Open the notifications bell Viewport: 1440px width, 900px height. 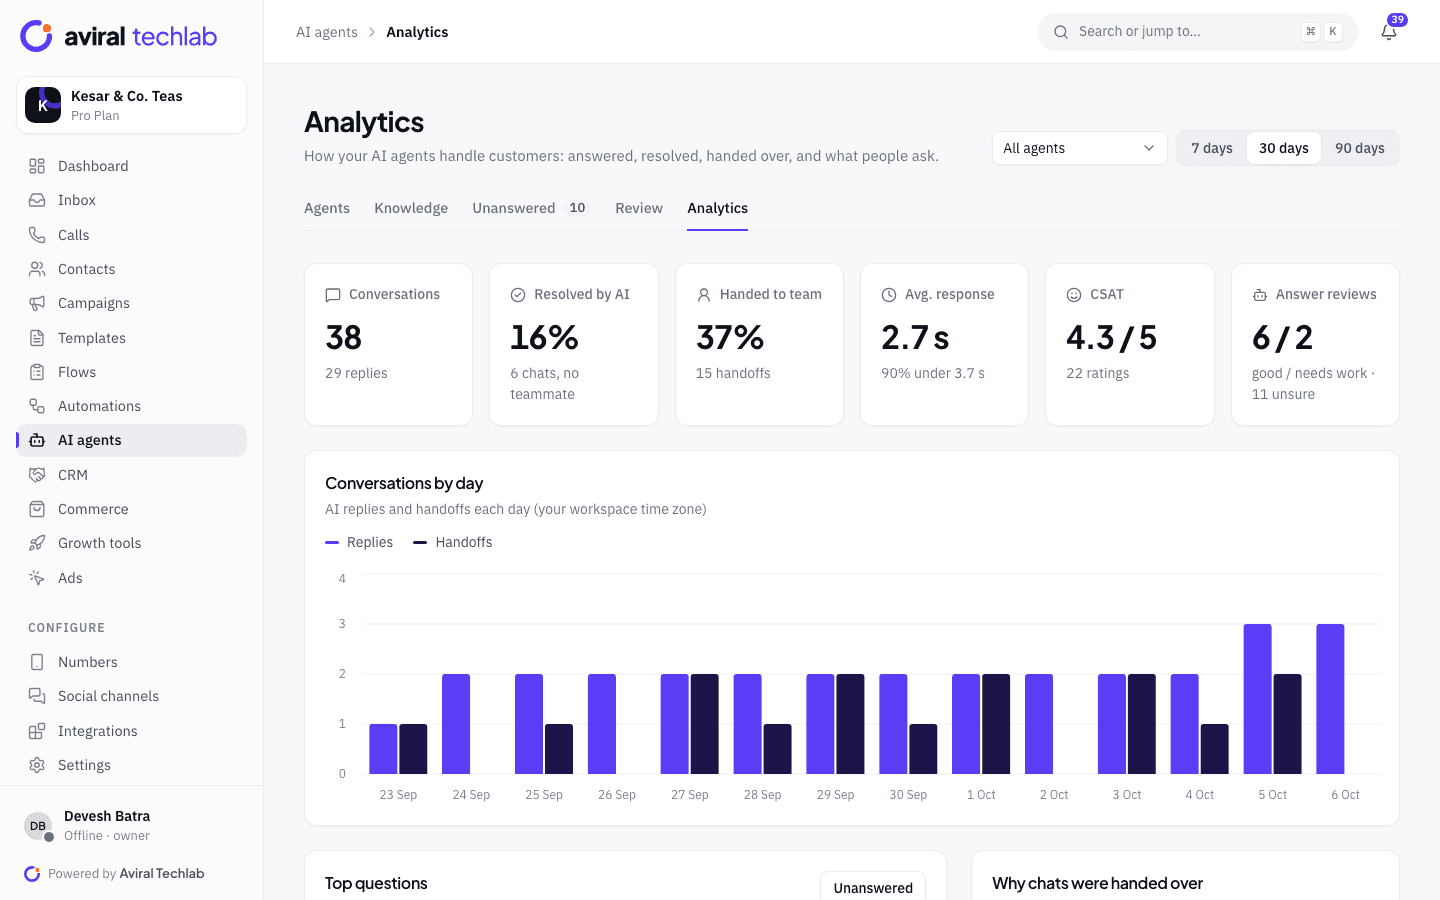pos(1389,32)
